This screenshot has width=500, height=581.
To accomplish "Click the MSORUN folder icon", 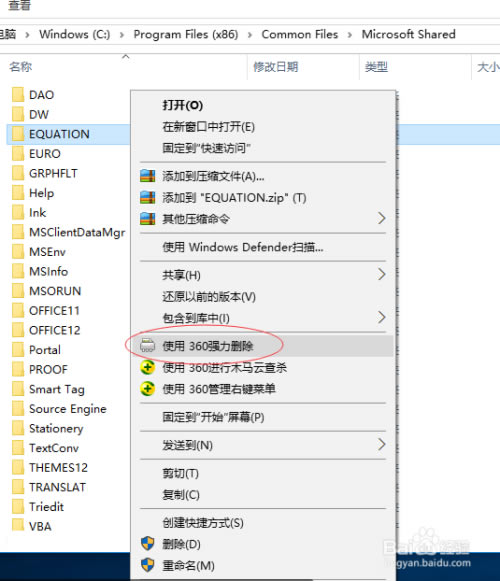I will [x=18, y=291].
